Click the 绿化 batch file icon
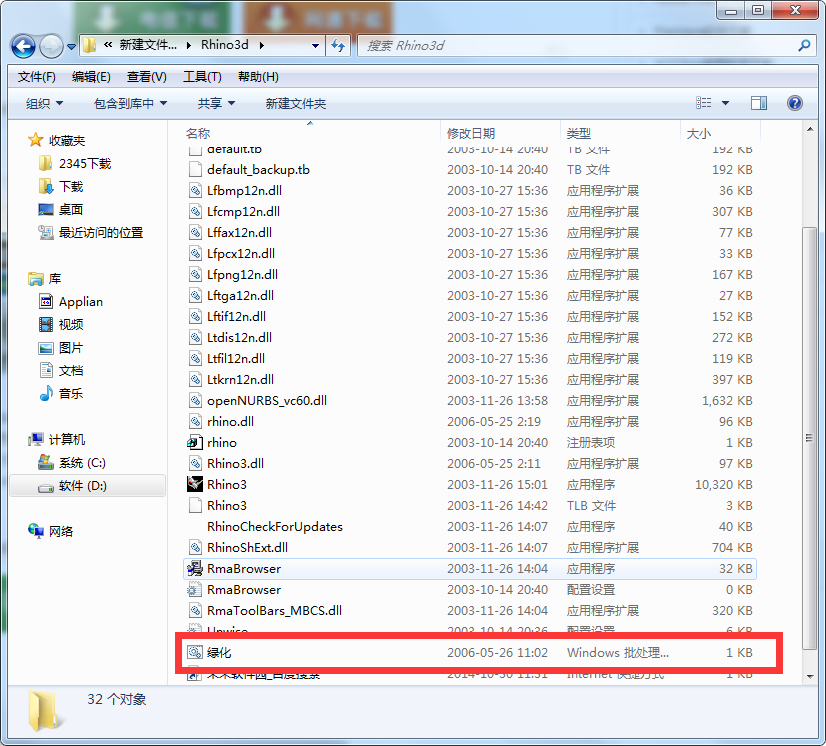826x746 pixels. pos(194,653)
